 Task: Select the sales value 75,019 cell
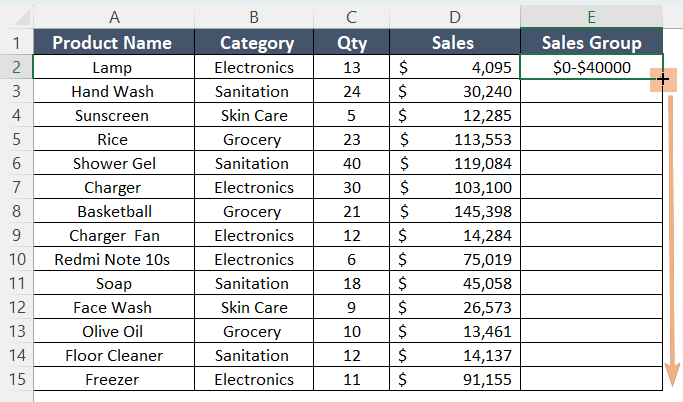click(455, 260)
